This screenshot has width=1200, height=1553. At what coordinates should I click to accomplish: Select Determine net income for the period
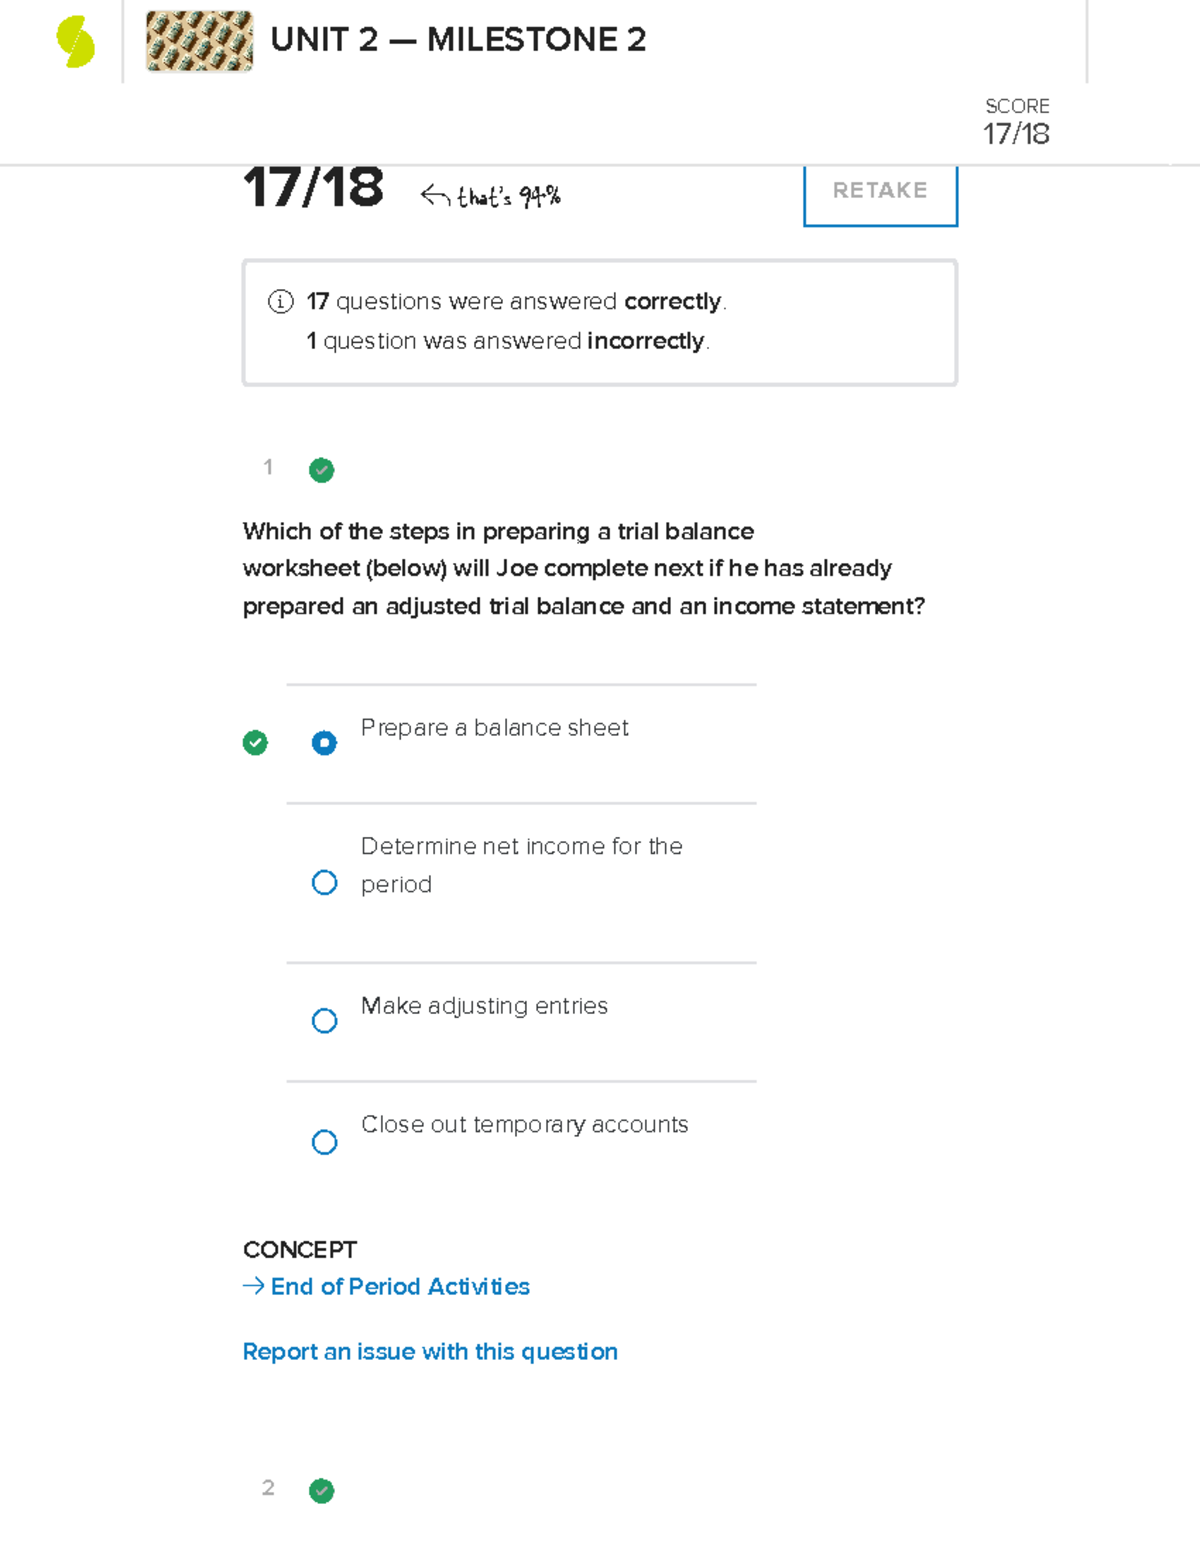pyautogui.click(x=324, y=882)
